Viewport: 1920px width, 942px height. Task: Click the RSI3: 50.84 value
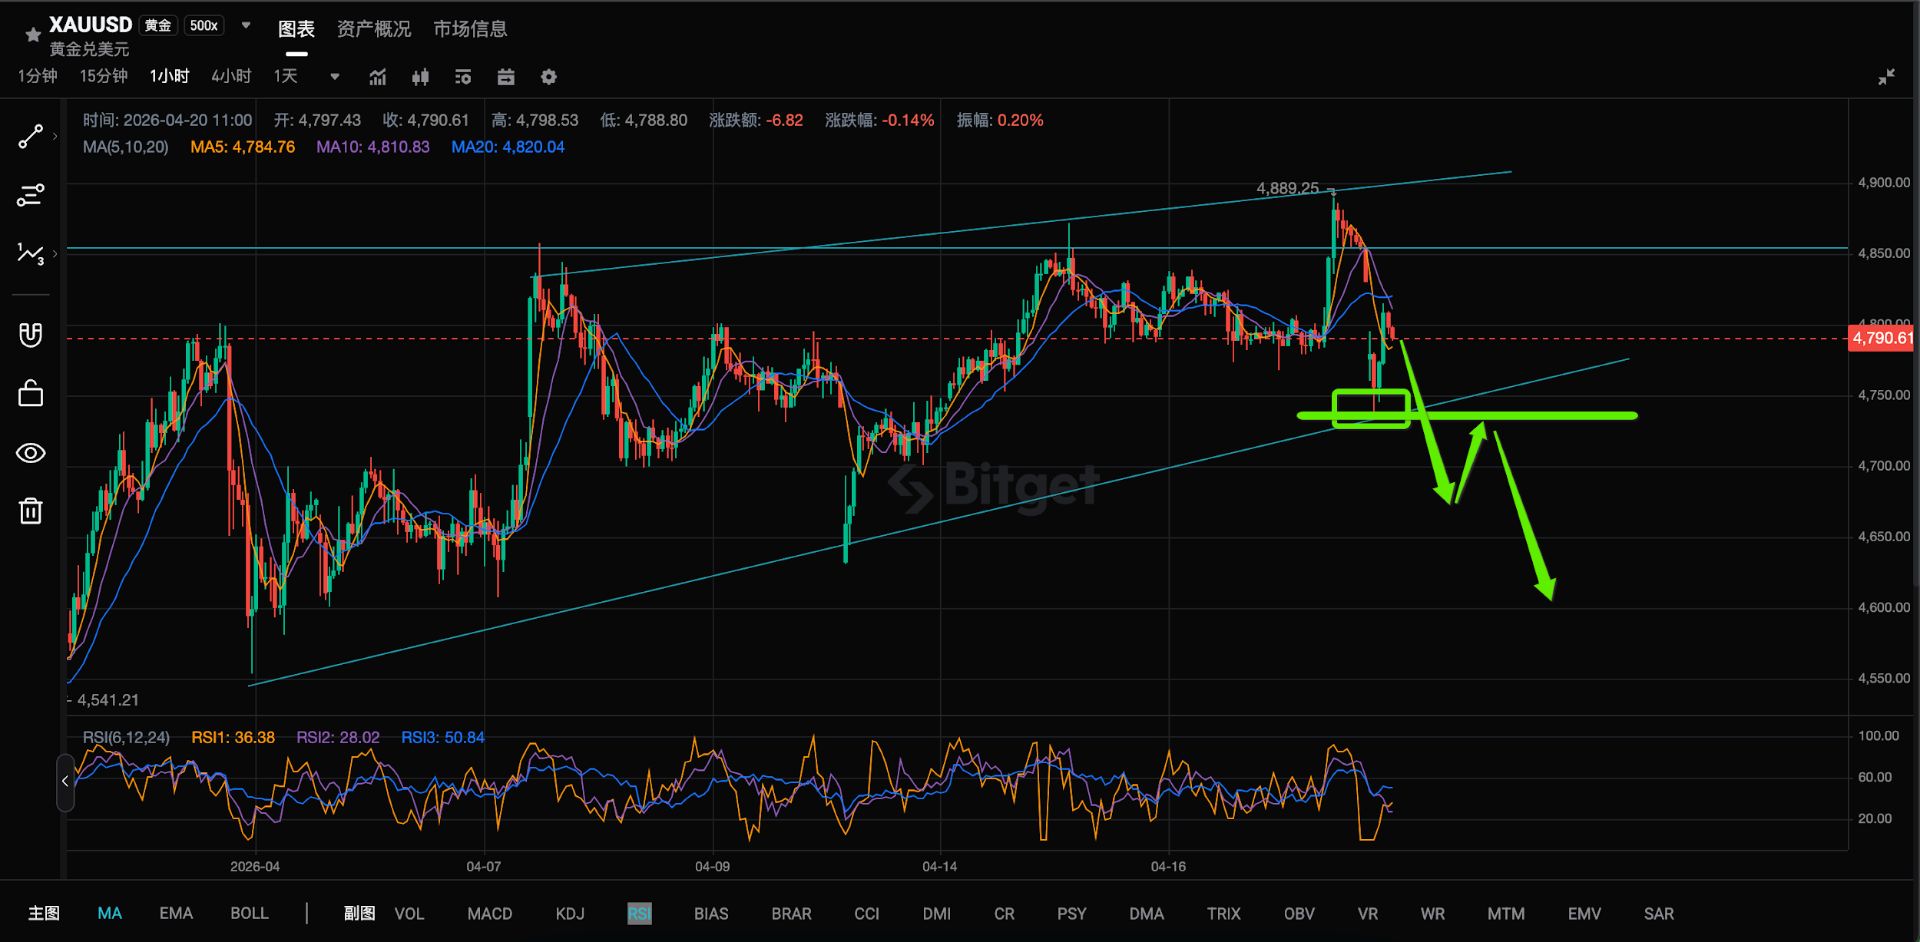443,738
